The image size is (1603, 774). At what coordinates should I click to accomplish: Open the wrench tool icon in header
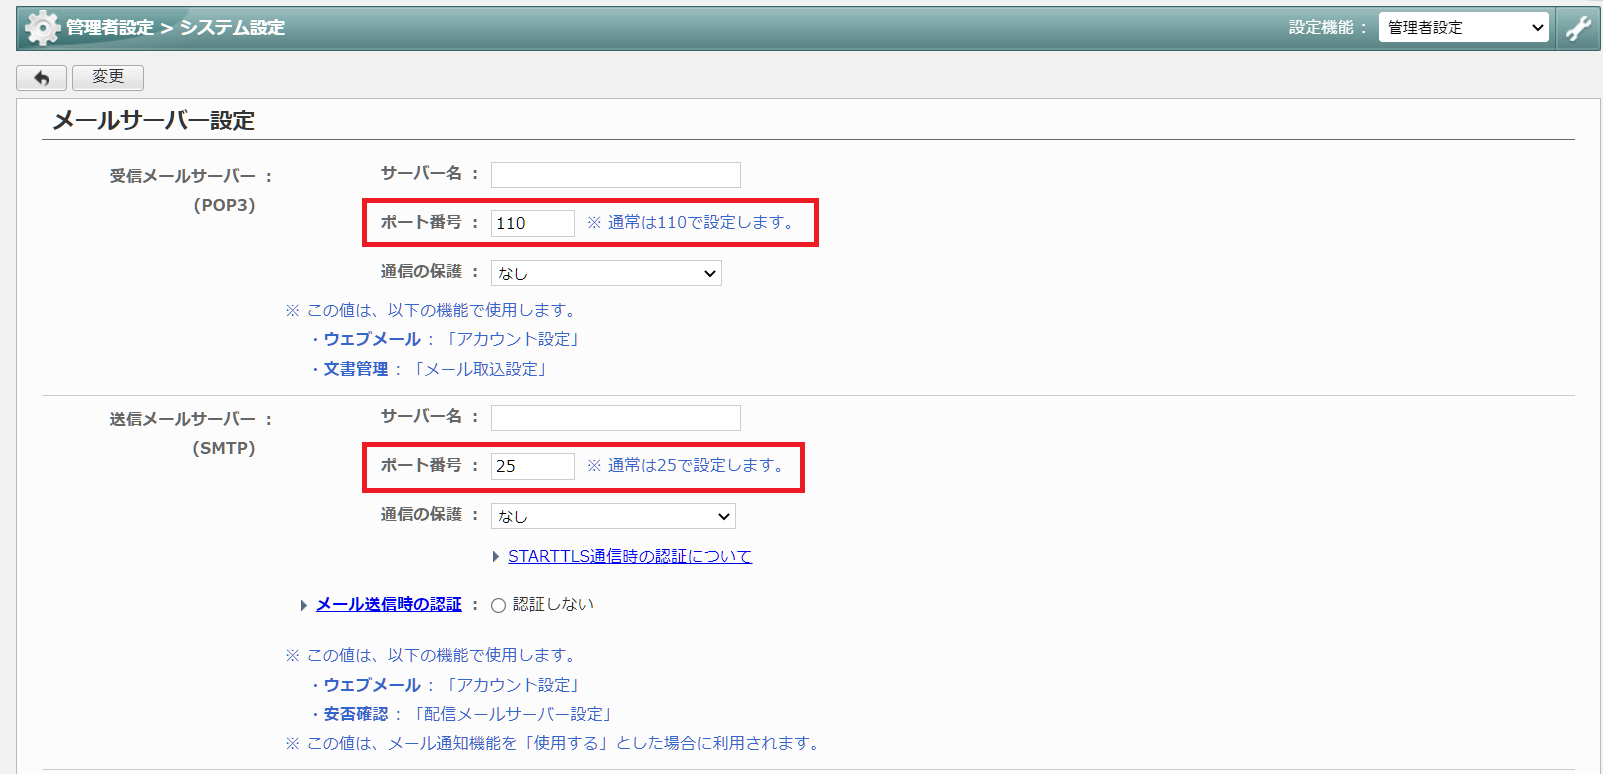[x=1578, y=28]
